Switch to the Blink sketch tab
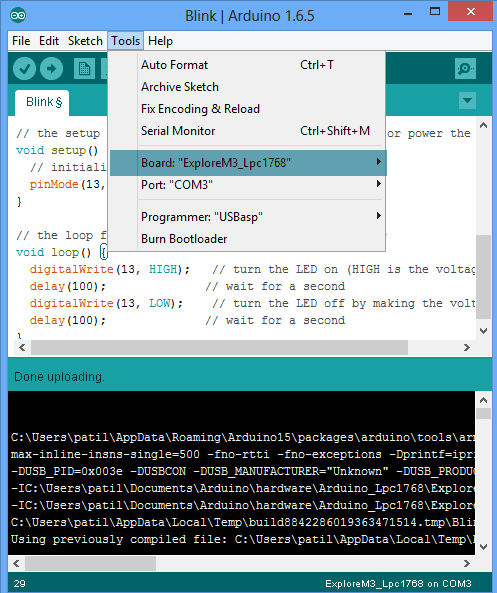The image size is (497, 593). (42, 102)
